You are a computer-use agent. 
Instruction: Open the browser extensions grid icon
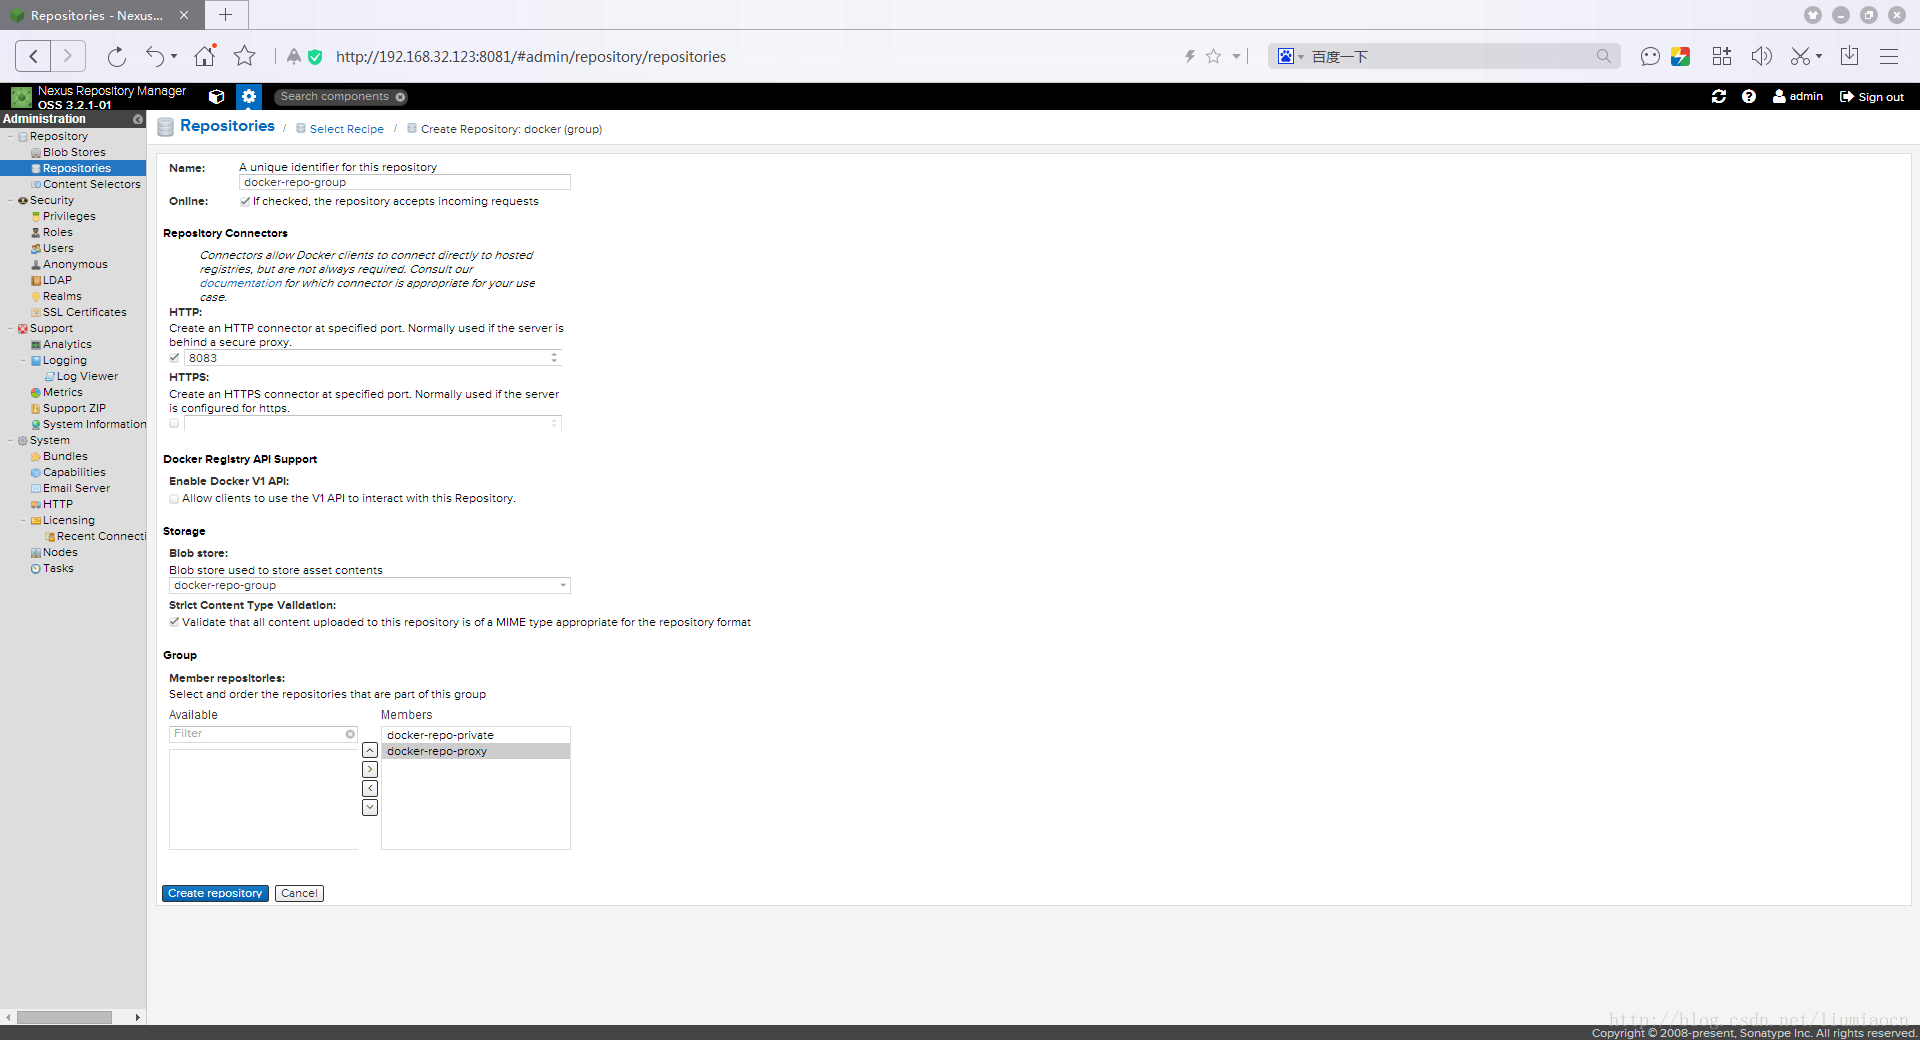[x=1722, y=56]
